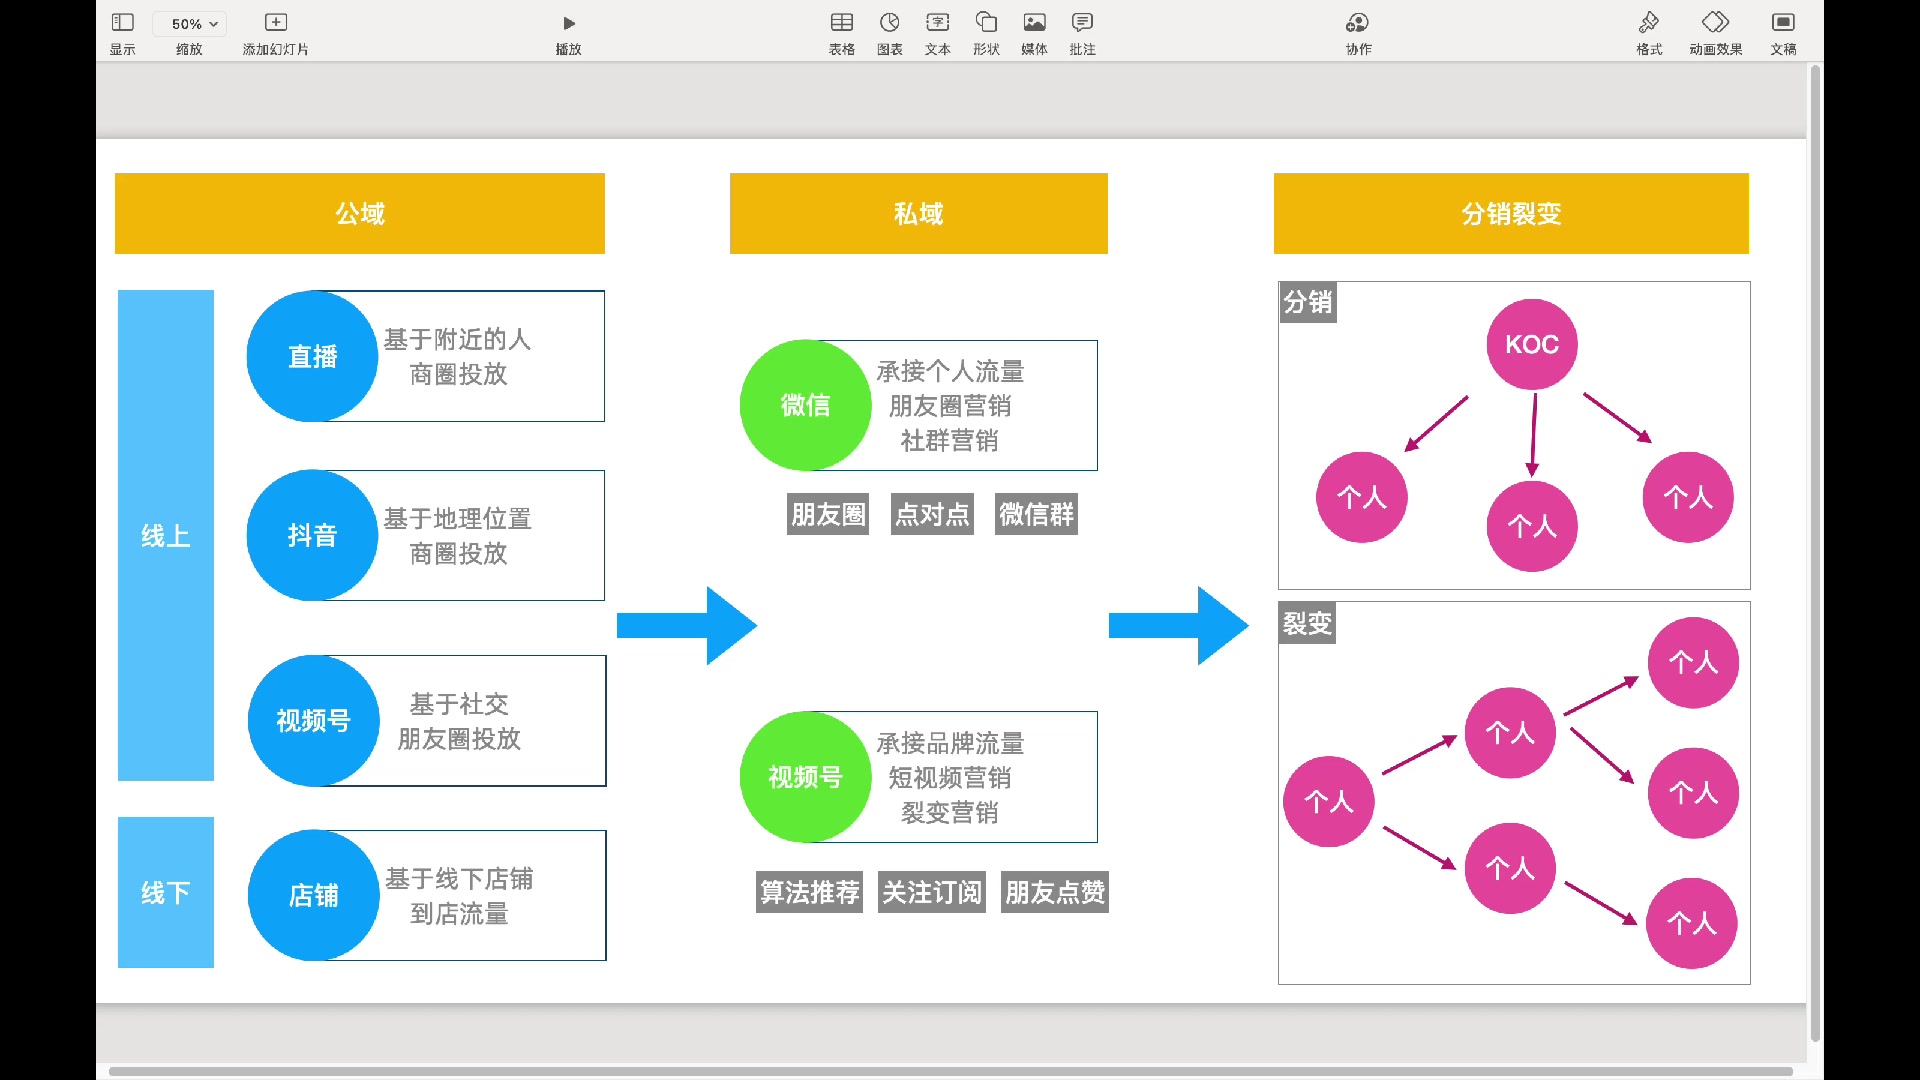The image size is (1920, 1080).
Task: Select the pink KOC circle
Action: tap(1532, 344)
